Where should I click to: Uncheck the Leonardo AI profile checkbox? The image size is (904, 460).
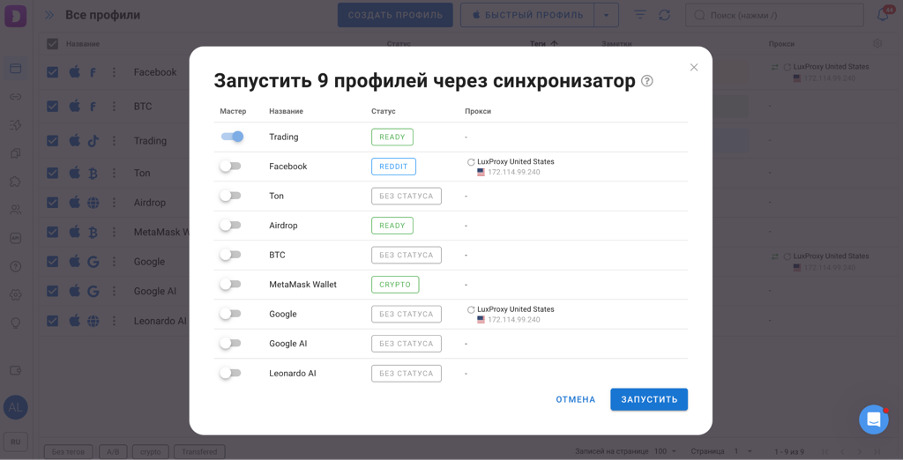pos(52,321)
